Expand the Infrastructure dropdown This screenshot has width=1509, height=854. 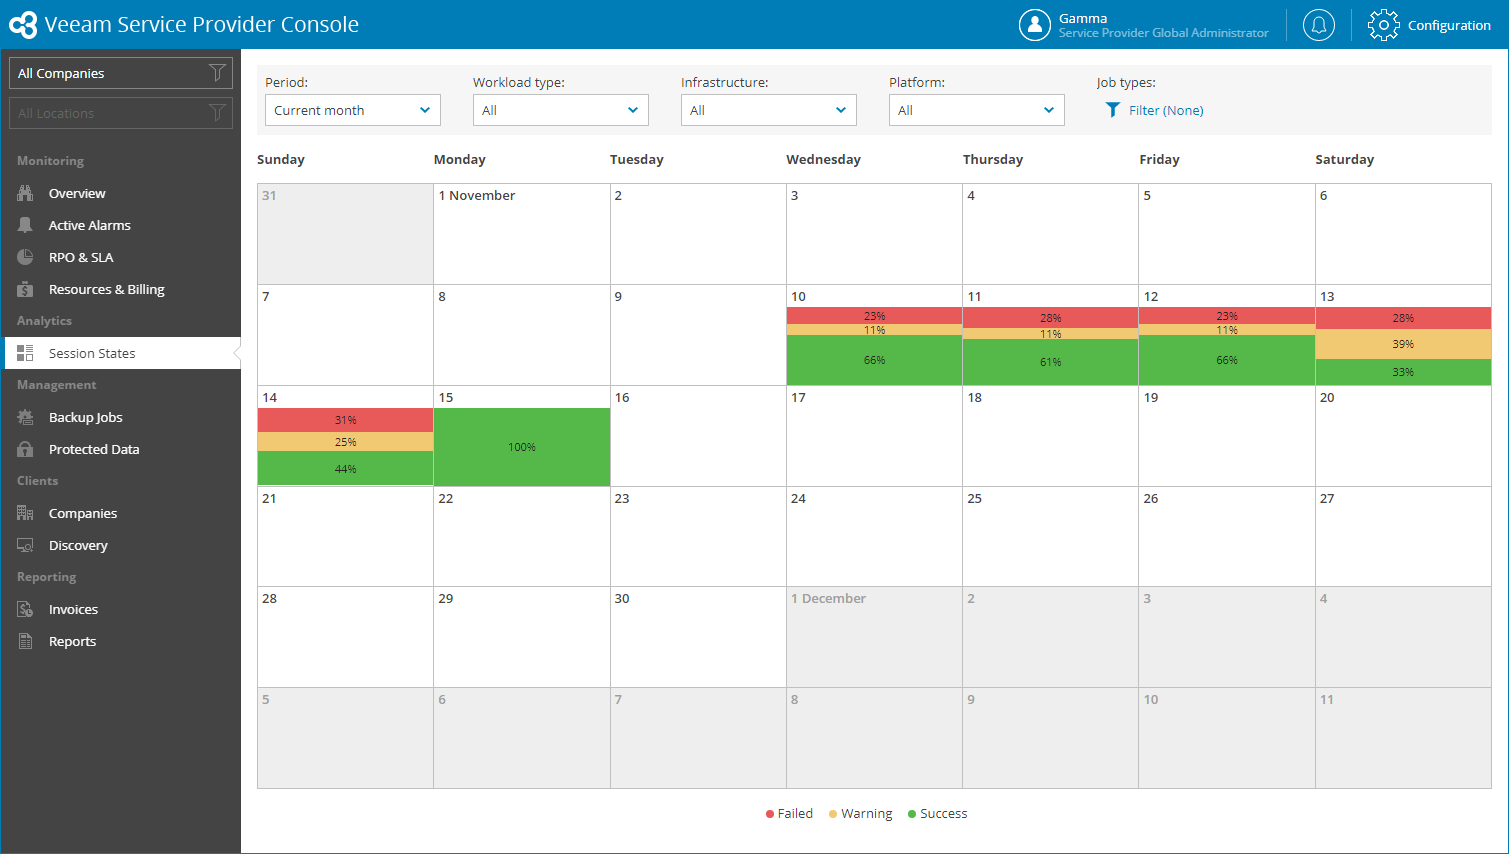coord(769,110)
